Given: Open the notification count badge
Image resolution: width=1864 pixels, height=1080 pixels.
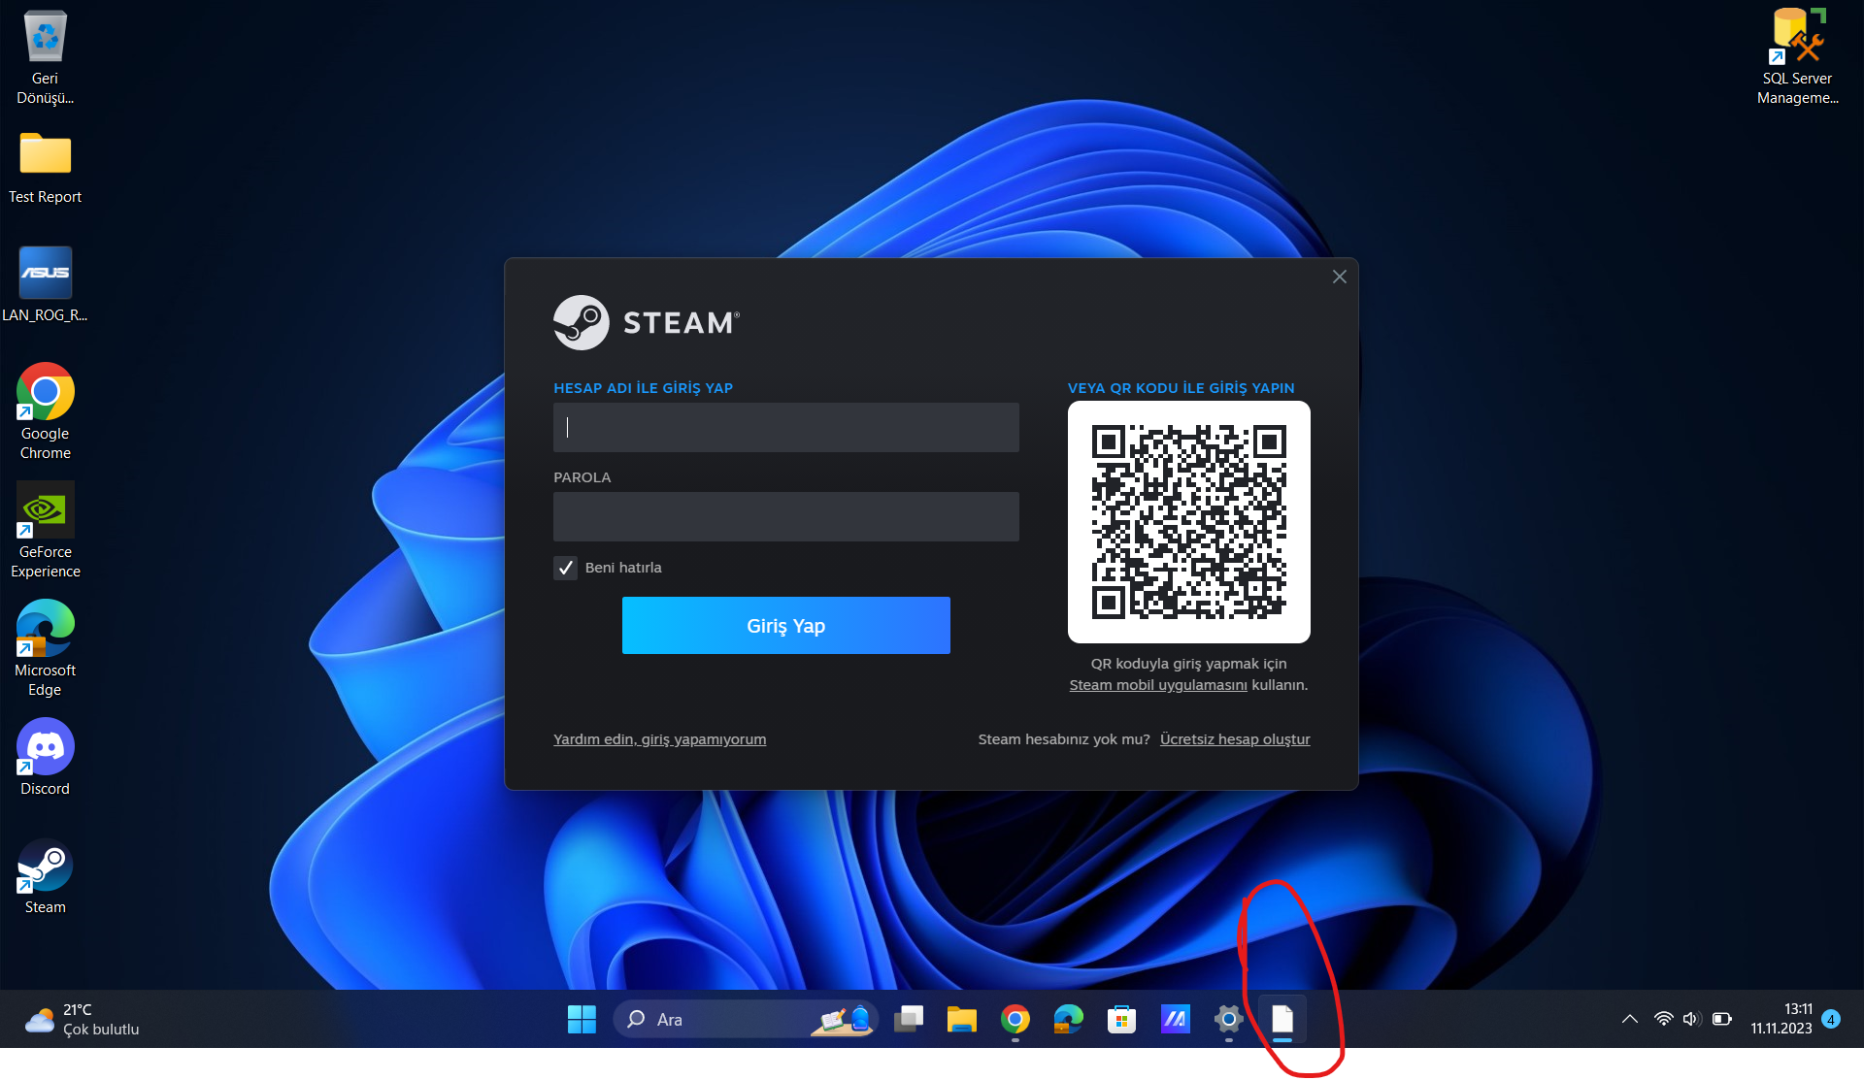Looking at the screenshot, I should pos(1831,1019).
